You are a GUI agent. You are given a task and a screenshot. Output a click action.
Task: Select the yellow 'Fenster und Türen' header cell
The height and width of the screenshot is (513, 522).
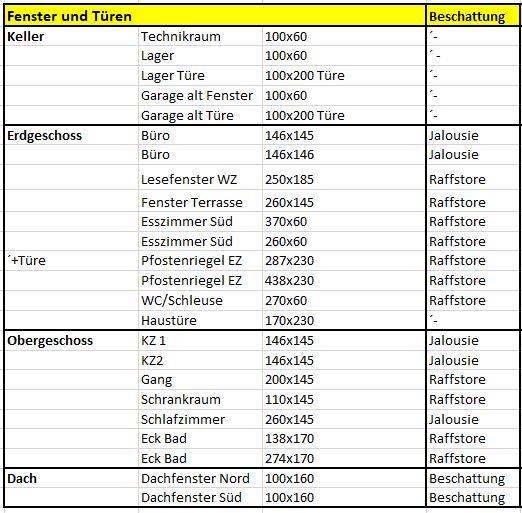click(x=215, y=16)
